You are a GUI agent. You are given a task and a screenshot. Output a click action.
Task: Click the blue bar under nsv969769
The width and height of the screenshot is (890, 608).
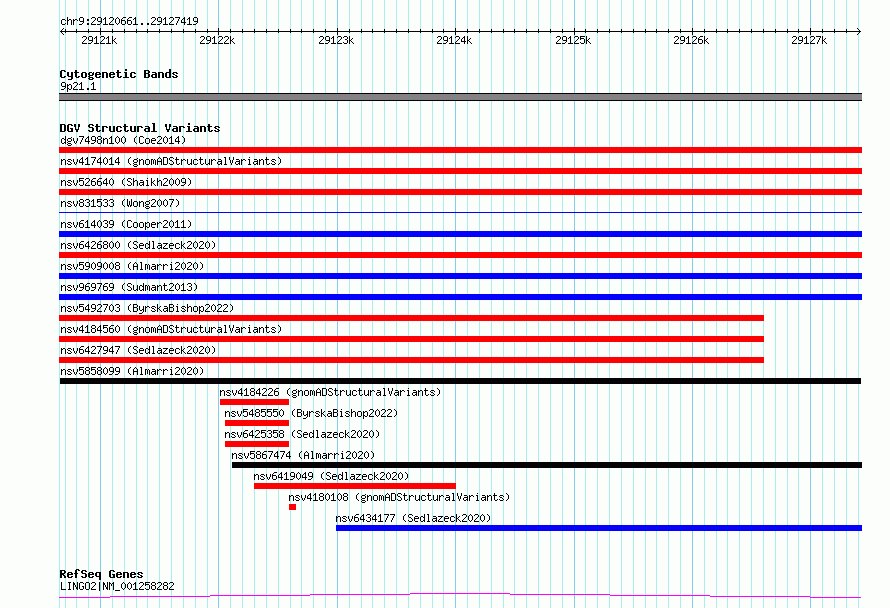click(x=460, y=297)
